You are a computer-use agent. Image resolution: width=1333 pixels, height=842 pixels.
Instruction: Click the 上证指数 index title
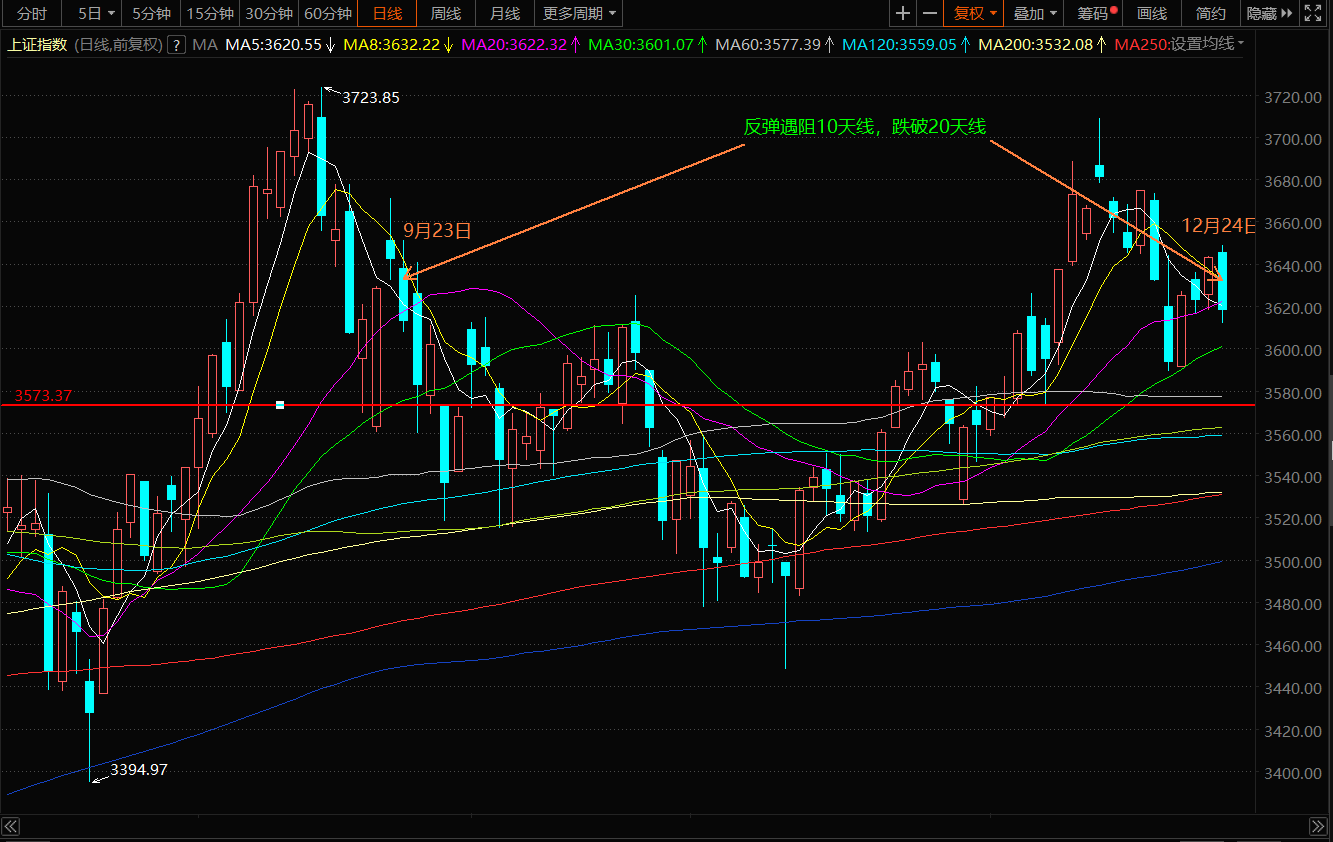click(38, 45)
